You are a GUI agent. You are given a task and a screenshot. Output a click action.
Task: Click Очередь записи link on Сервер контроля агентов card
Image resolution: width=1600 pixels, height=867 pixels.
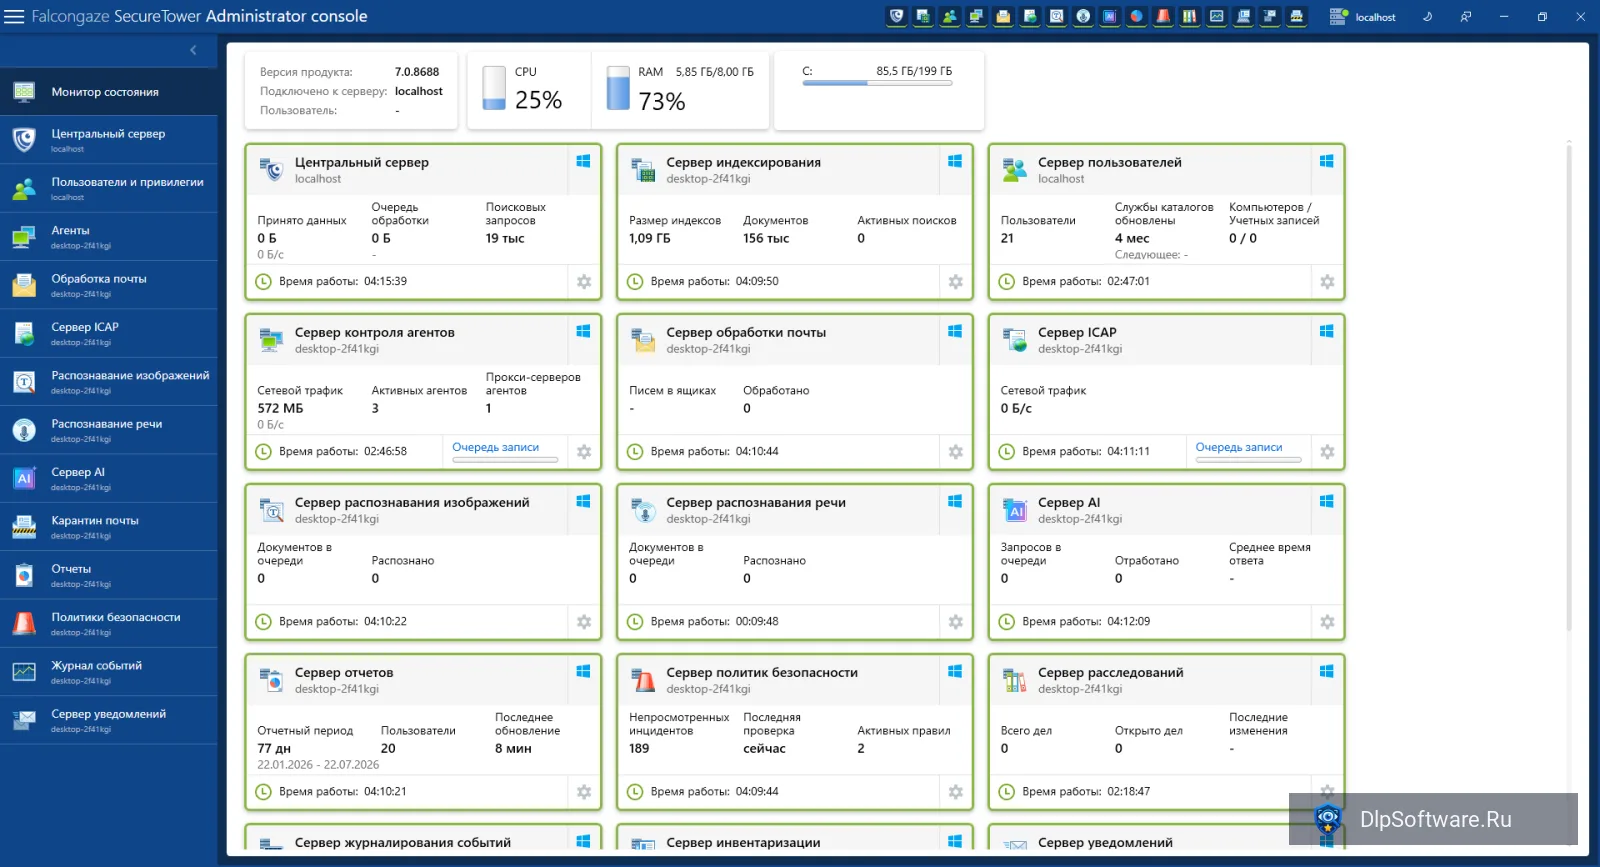coord(496,448)
